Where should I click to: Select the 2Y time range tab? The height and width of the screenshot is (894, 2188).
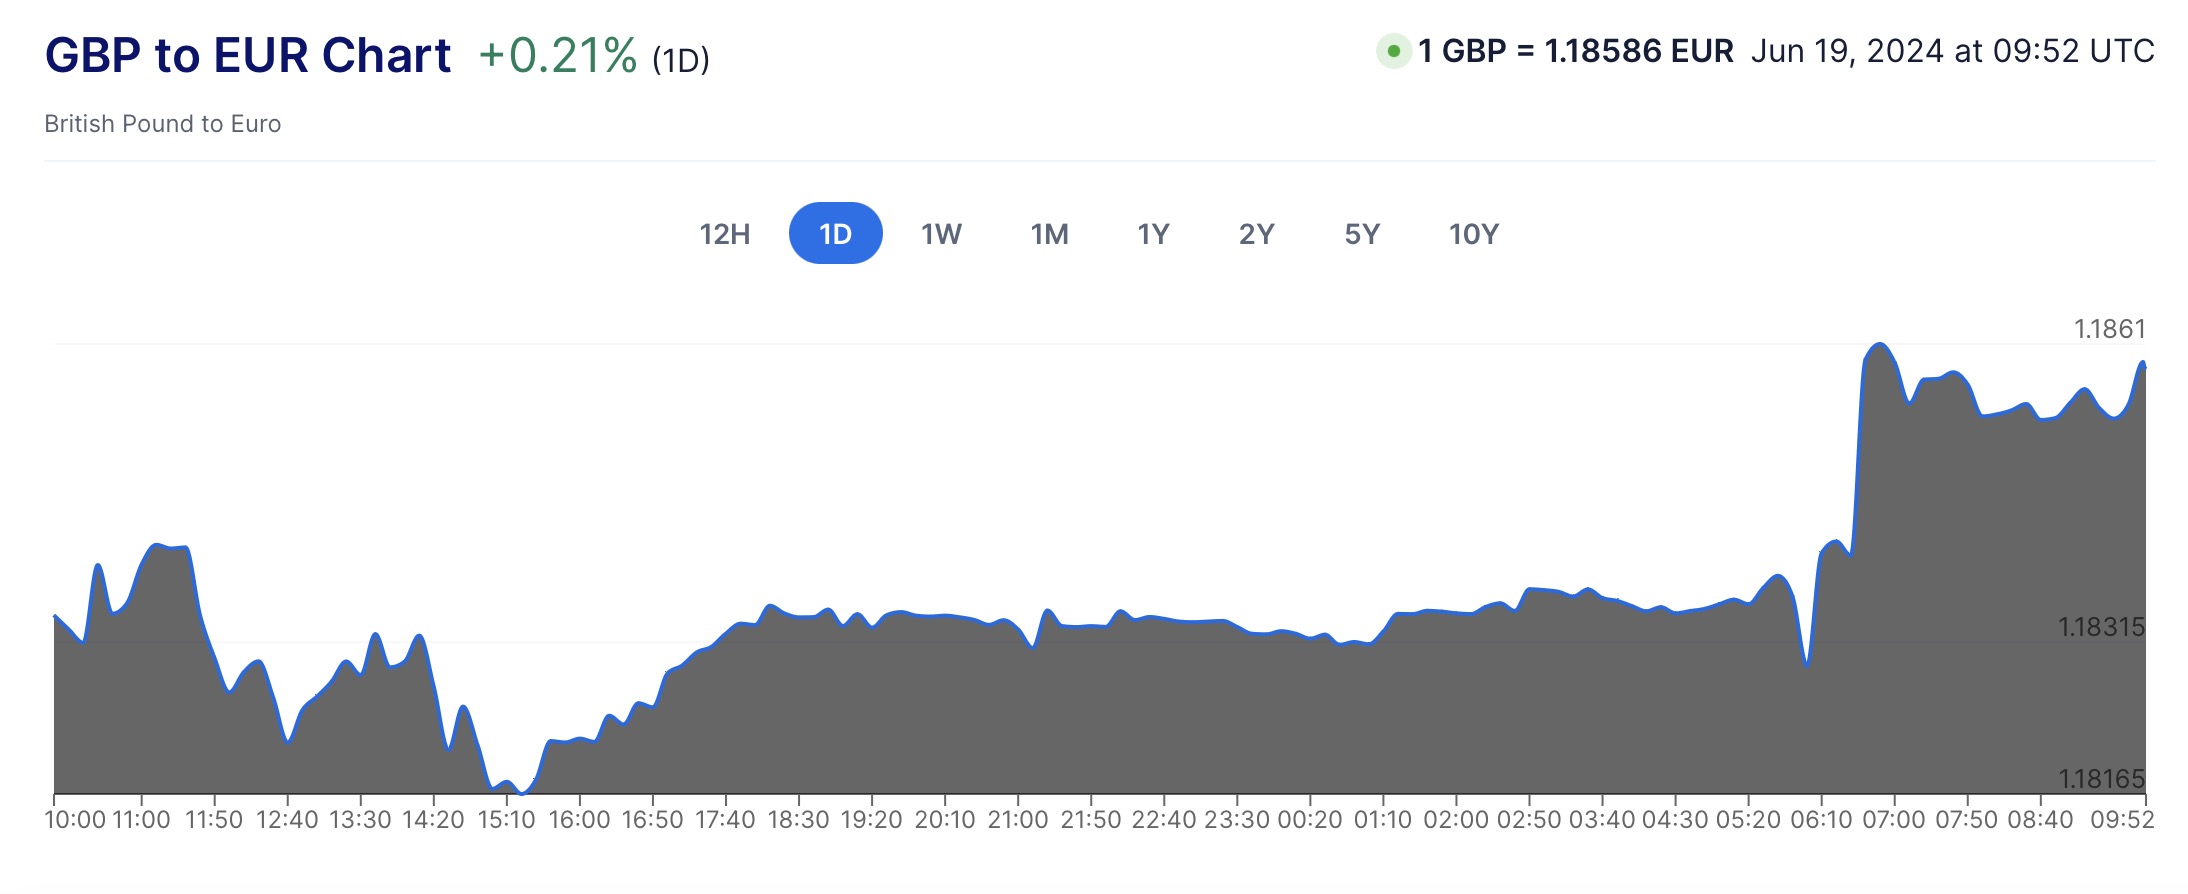pos(1256,234)
